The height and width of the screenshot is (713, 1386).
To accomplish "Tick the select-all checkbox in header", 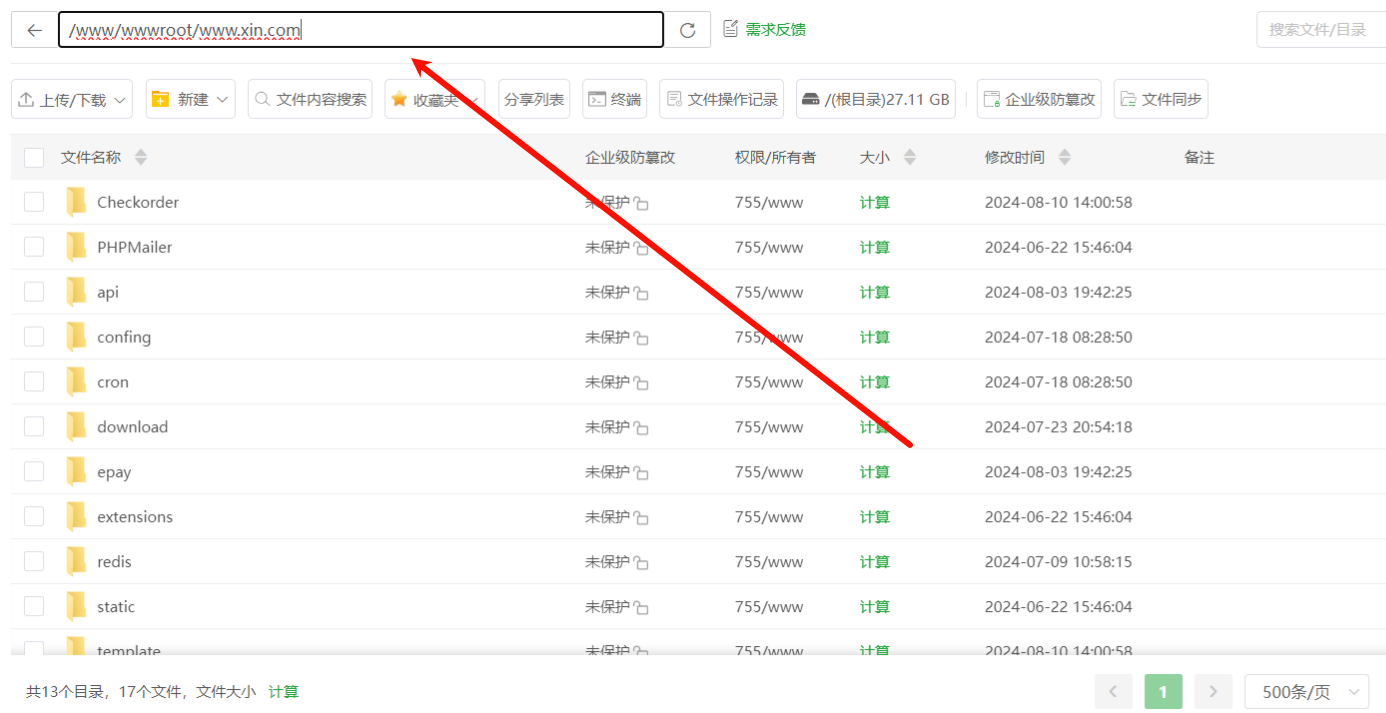I will pyautogui.click(x=34, y=157).
